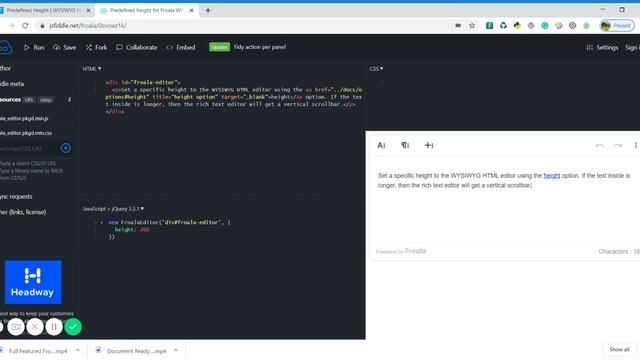Reload the page
640x360 pixels.
[x=25, y=25]
